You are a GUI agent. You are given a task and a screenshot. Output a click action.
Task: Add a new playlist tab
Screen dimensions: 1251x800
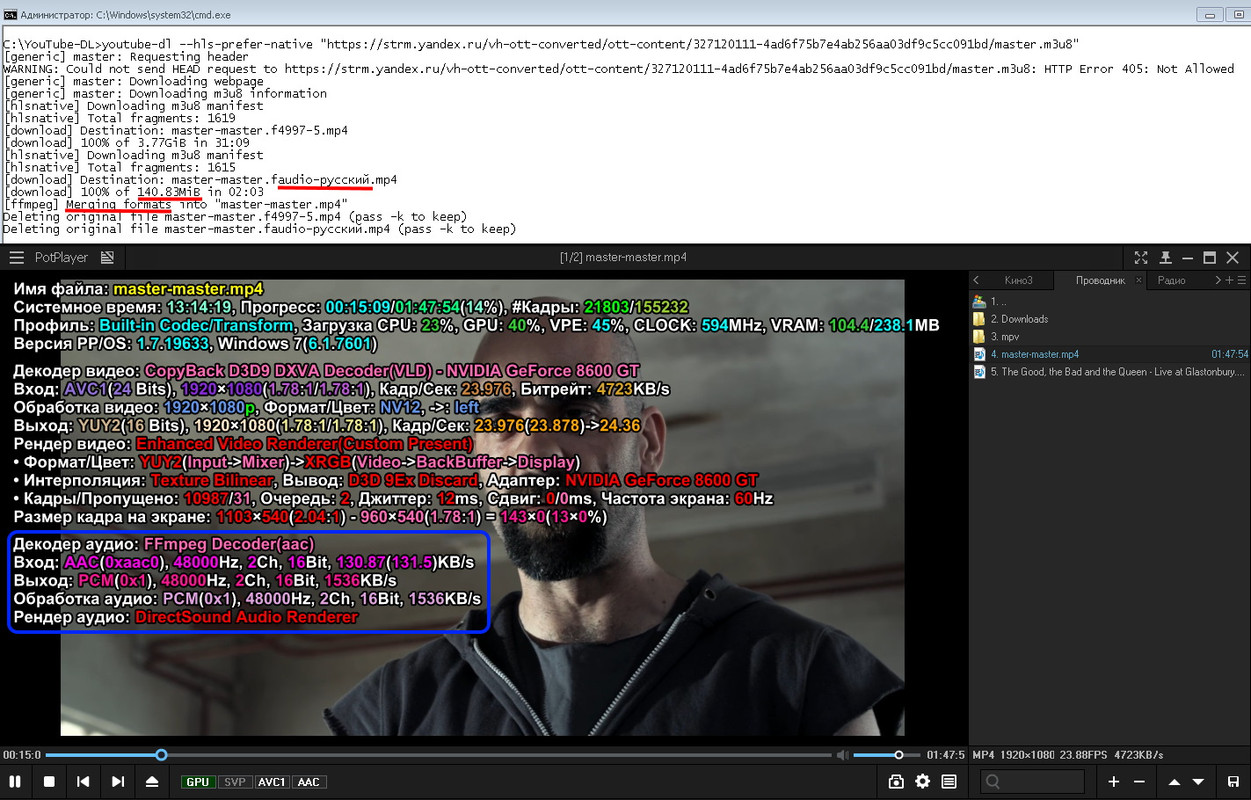pyautogui.click(x=1230, y=280)
